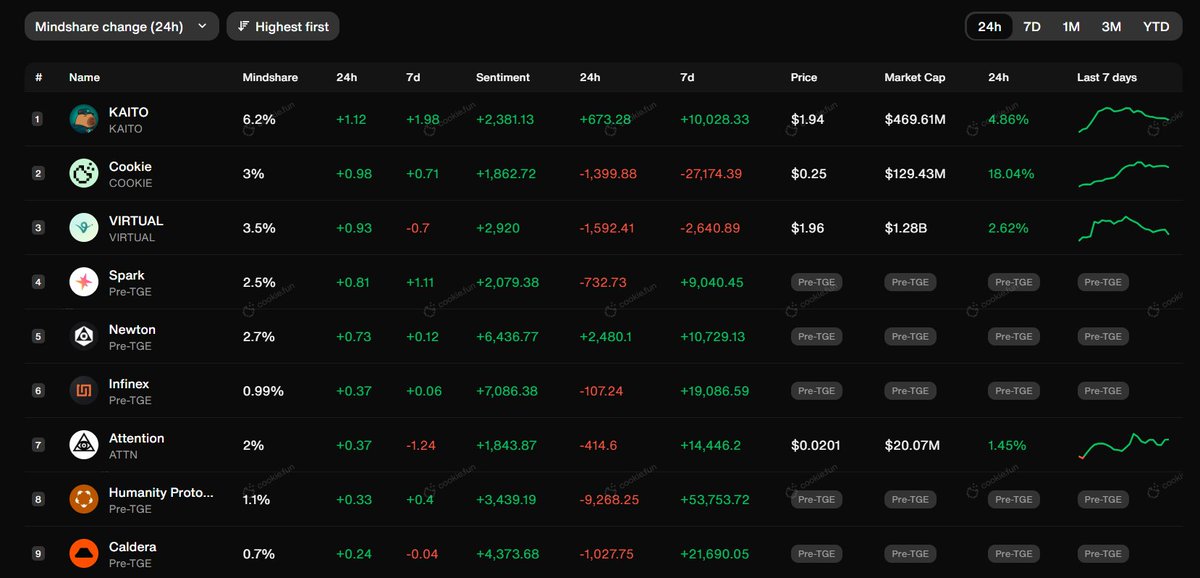Click Attention's 7d mindshare change -1.24
Image resolution: width=1200 pixels, height=578 pixels.
coord(423,445)
